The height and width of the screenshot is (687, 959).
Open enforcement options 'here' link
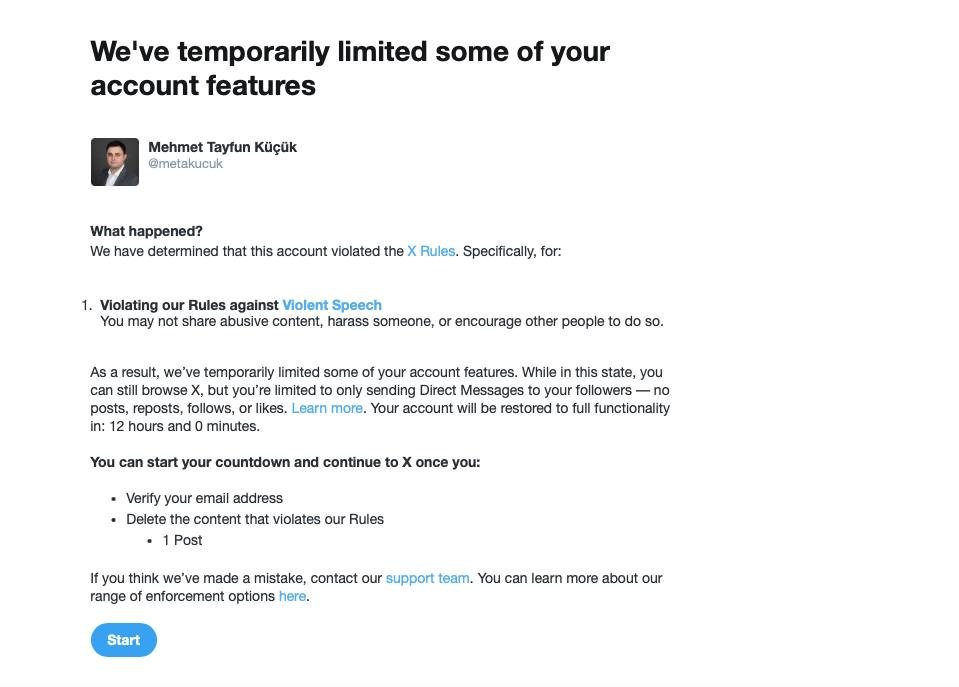[x=292, y=596]
